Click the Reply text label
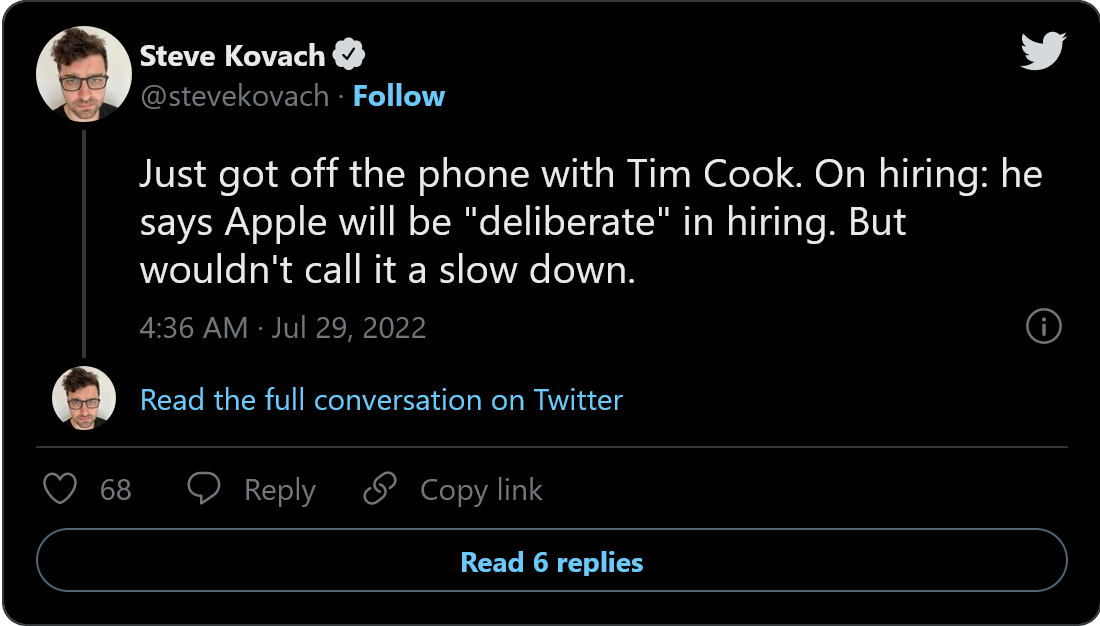The height and width of the screenshot is (626, 1100). (280, 490)
